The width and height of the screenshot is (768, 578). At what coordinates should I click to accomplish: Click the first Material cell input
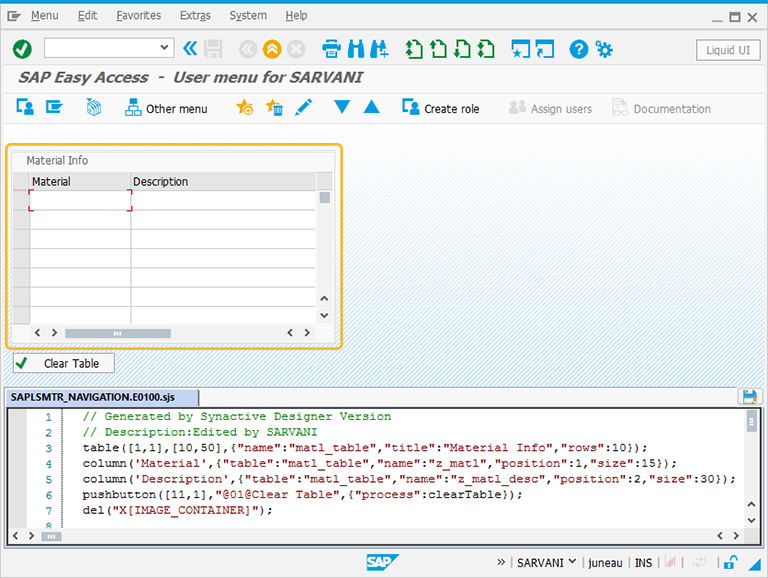[x=80, y=200]
